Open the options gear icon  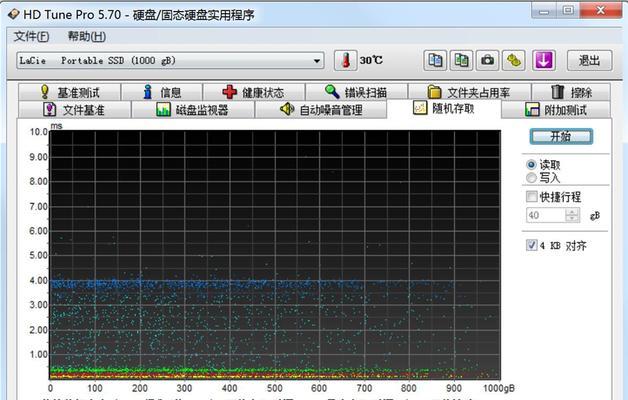coord(513,60)
